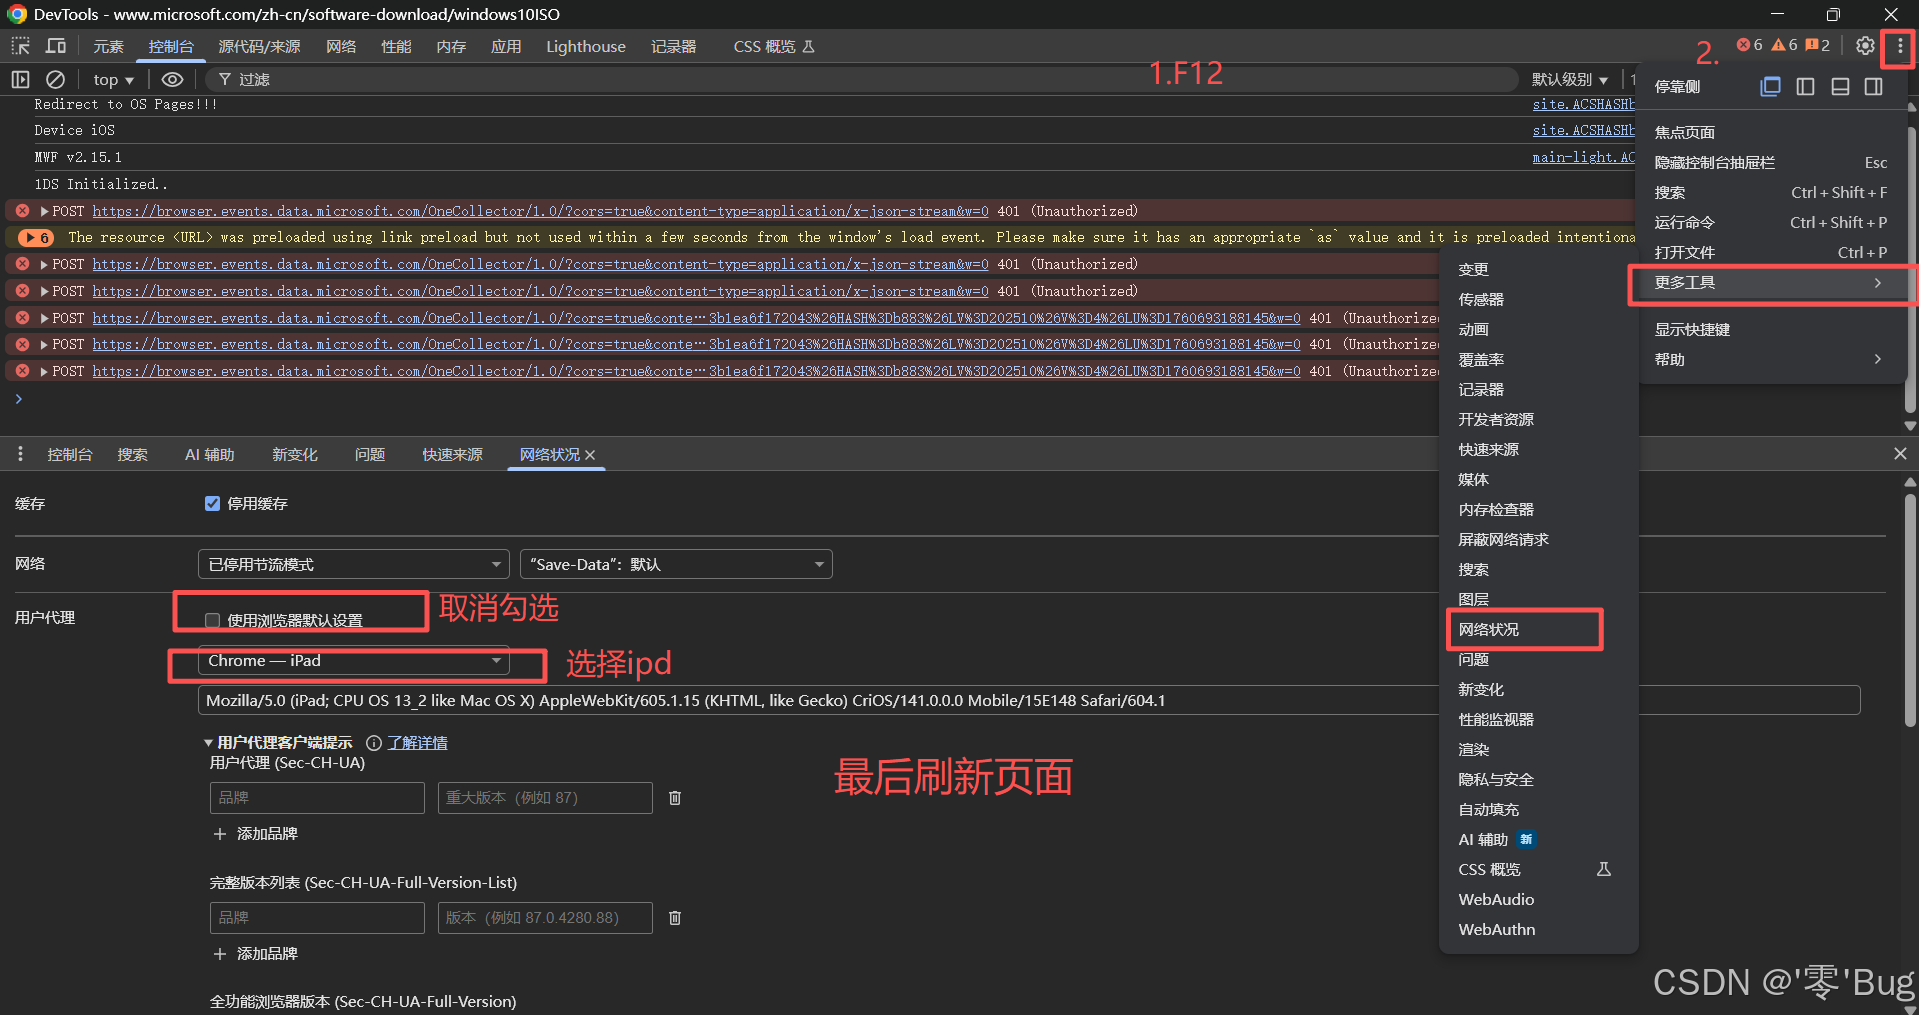Image resolution: width=1919 pixels, height=1015 pixels.
Task: Open the issues count badge showing 2
Action: tap(1818, 45)
